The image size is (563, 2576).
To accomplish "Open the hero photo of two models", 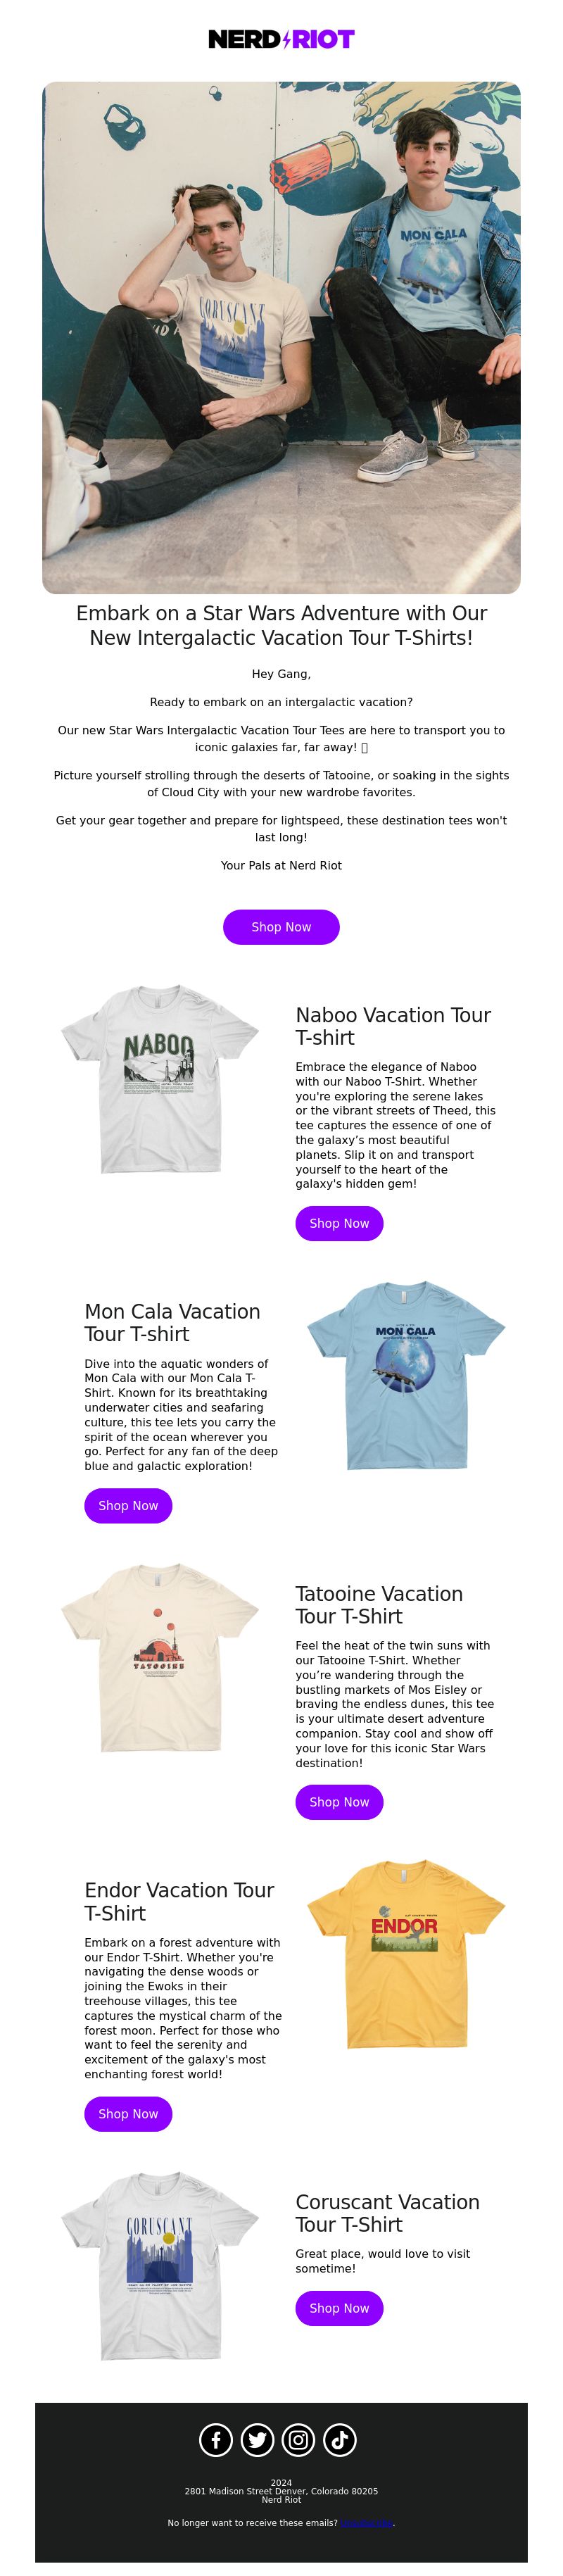I will 281,338.
